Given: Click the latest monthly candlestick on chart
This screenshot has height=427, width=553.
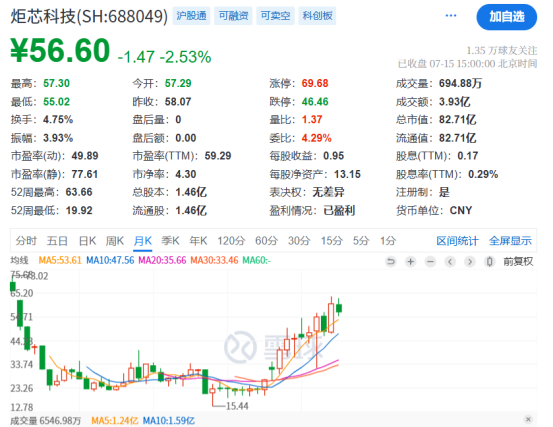Looking at the screenshot, I should [339, 308].
